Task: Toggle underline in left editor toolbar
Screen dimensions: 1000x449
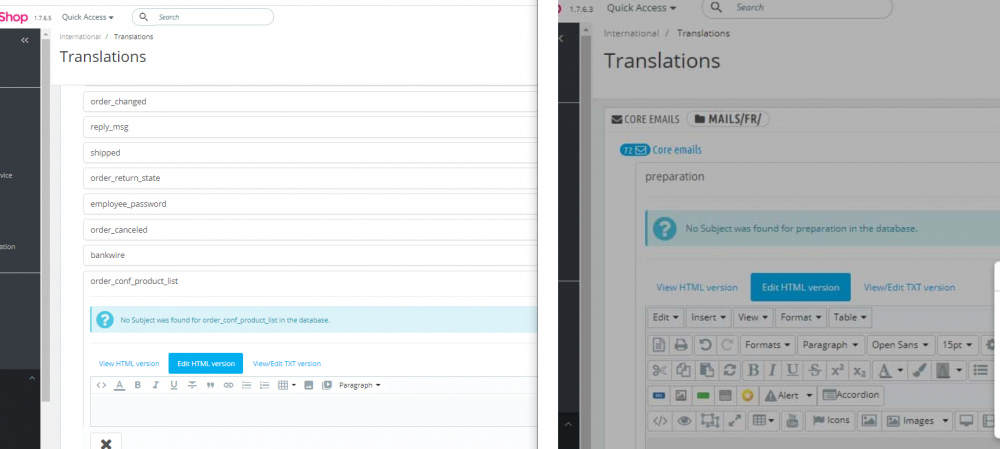Action: pyautogui.click(x=173, y=385)
